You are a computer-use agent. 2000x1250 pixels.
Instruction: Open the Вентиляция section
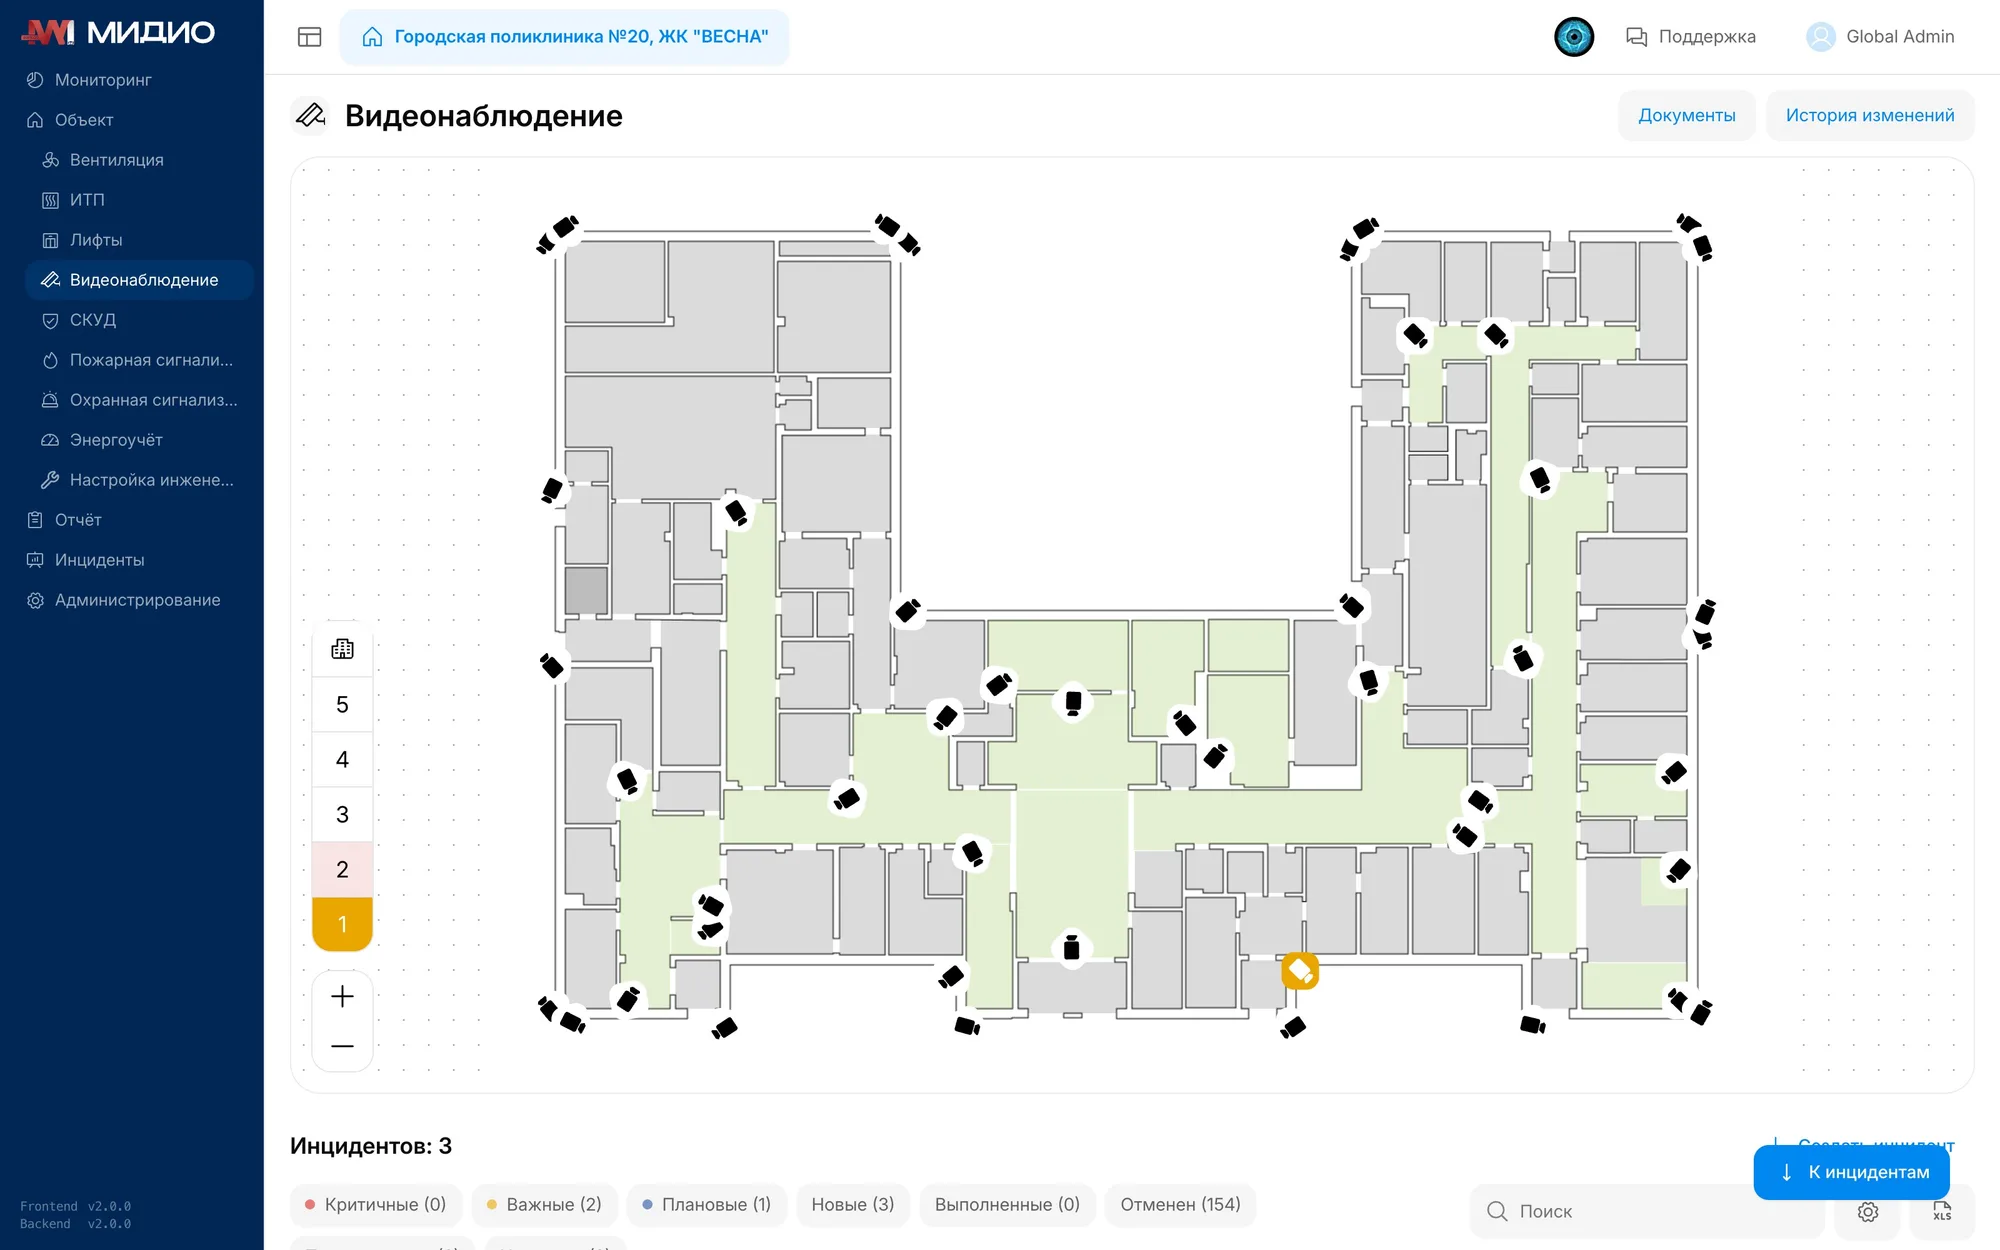[116, 160]
